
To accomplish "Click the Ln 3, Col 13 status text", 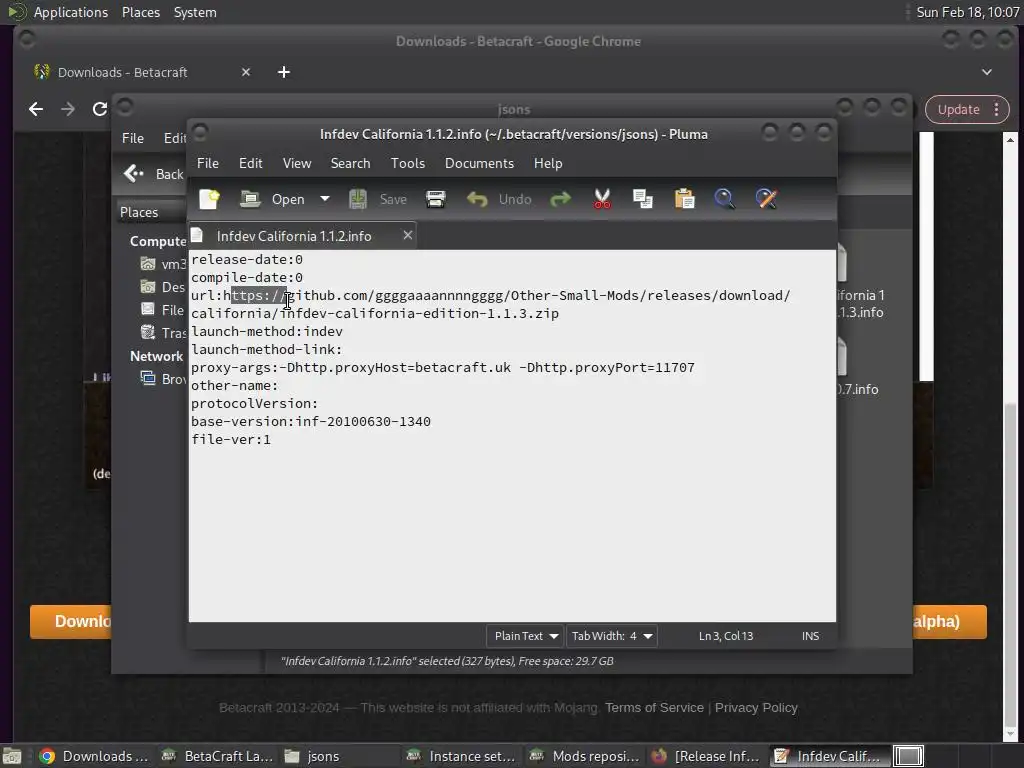I will click(726, 636).
